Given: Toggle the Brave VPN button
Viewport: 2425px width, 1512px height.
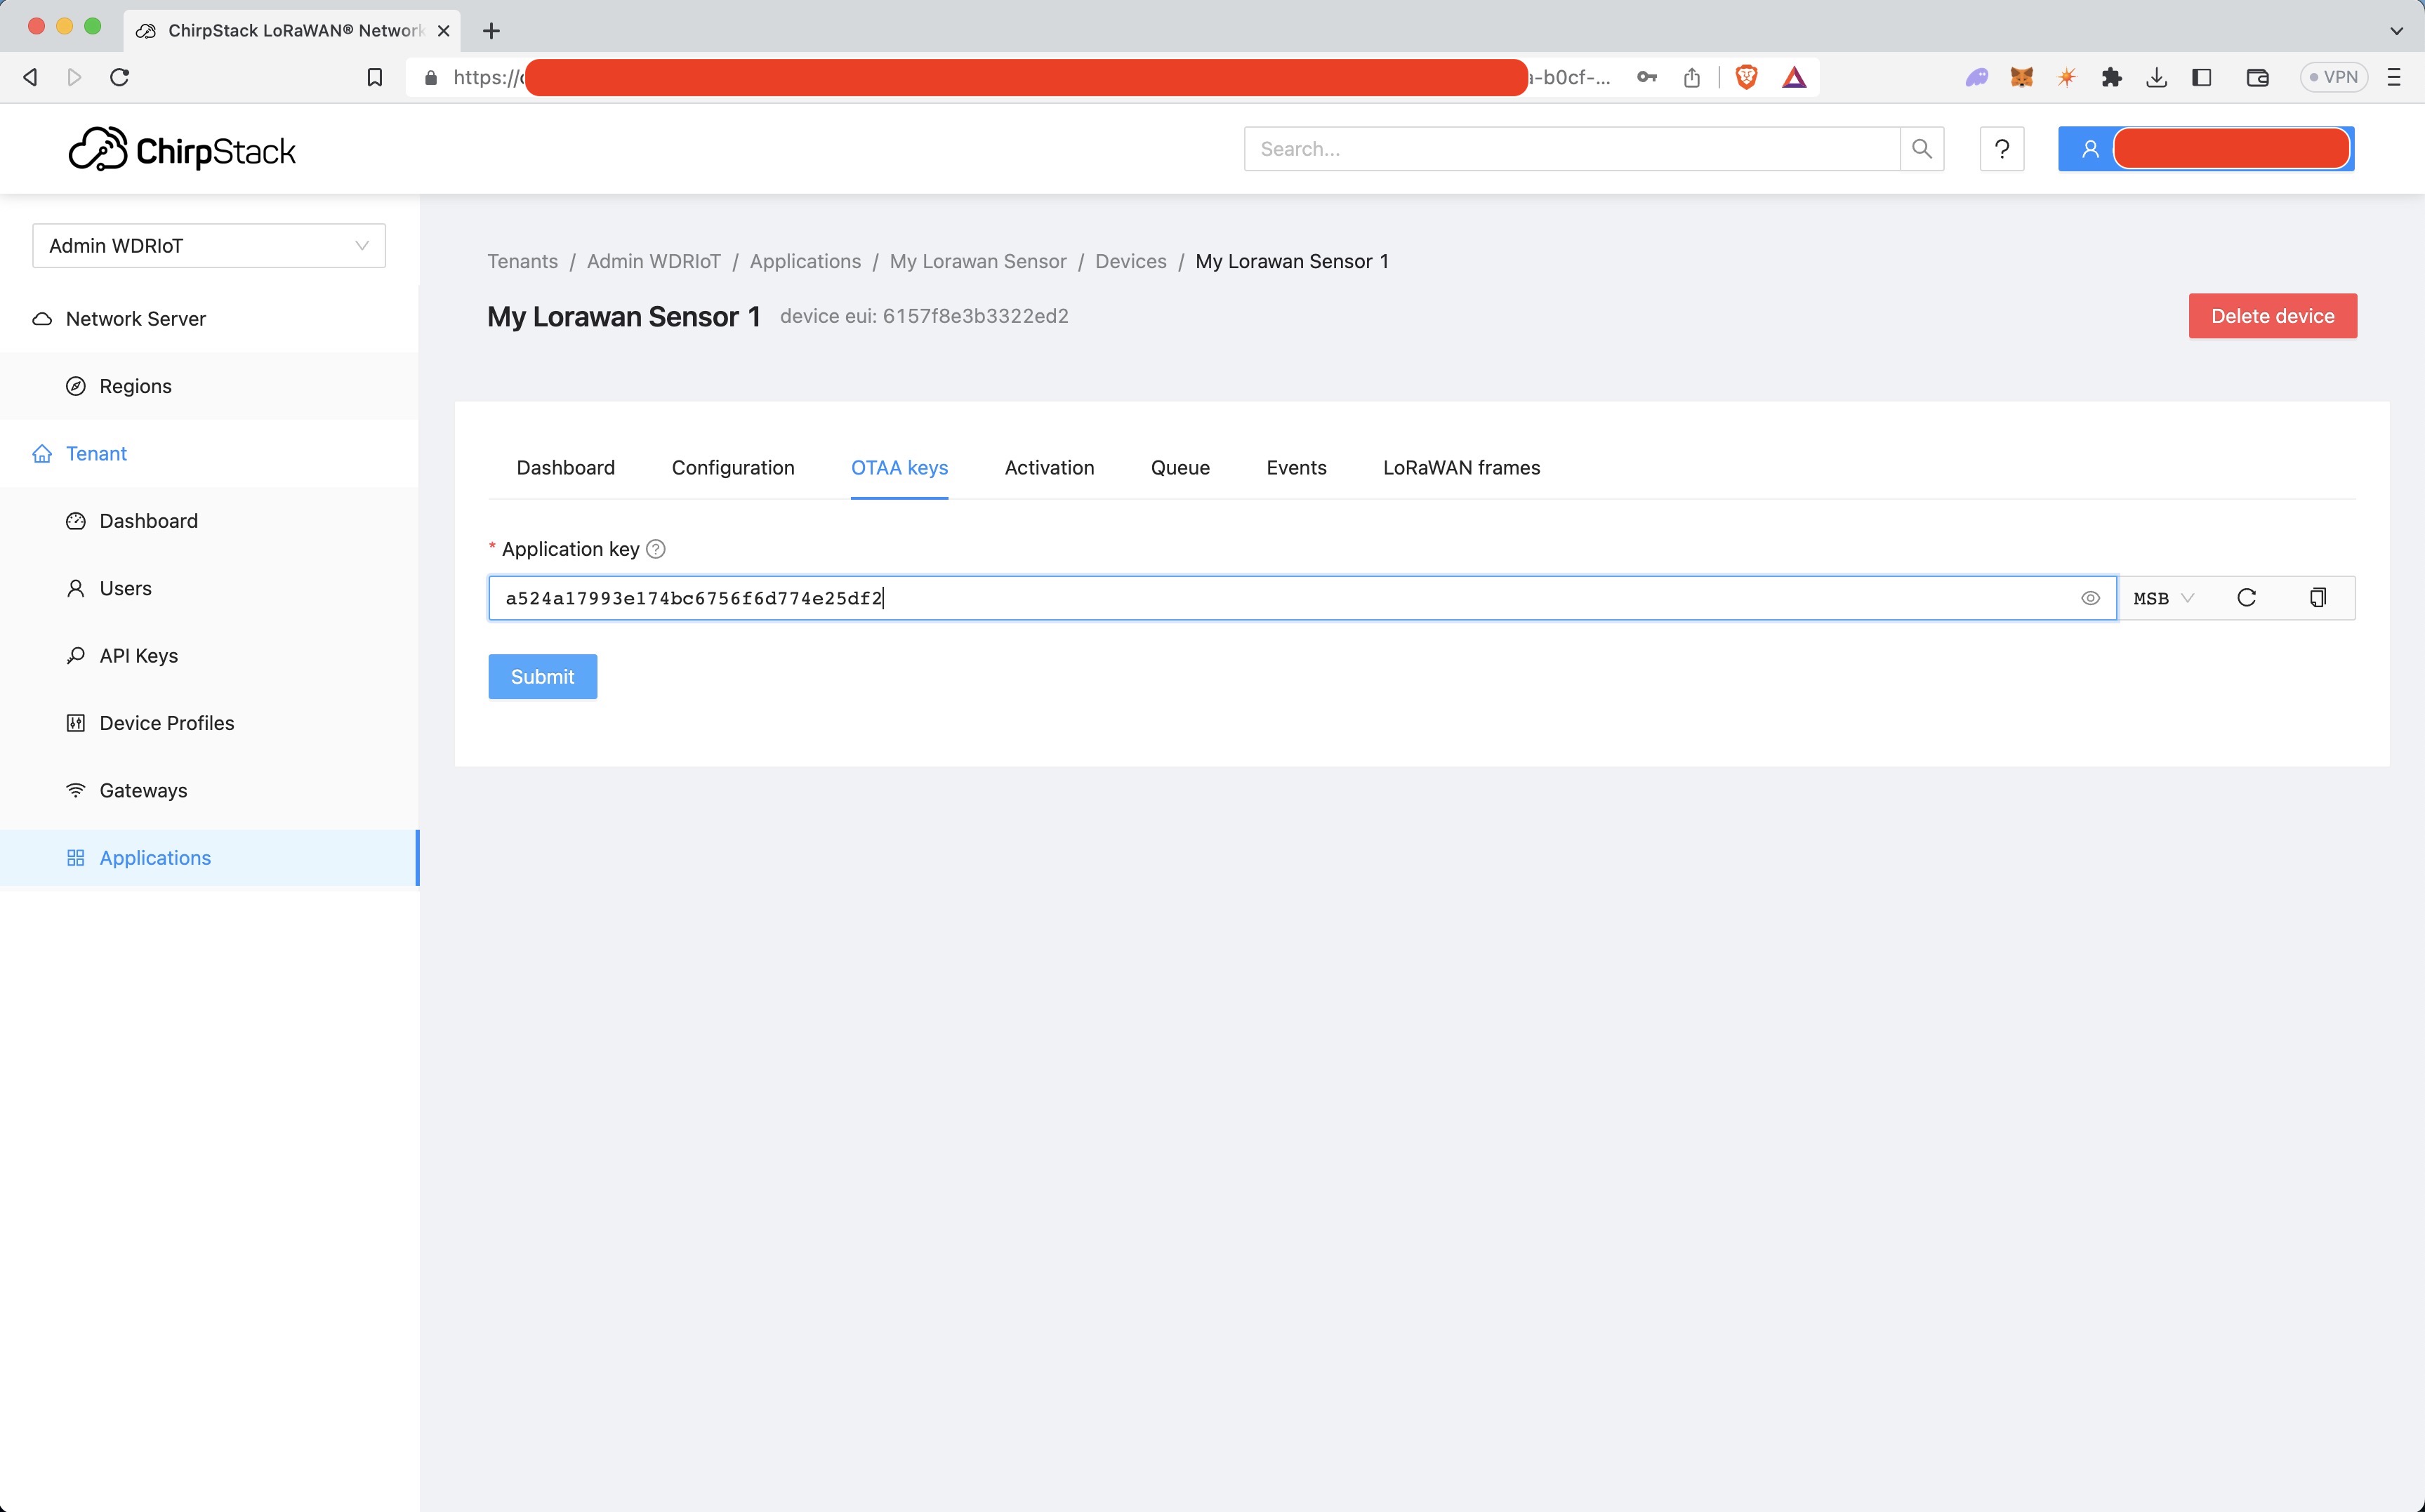Looking at the screenshot, I should (2332, 77).
